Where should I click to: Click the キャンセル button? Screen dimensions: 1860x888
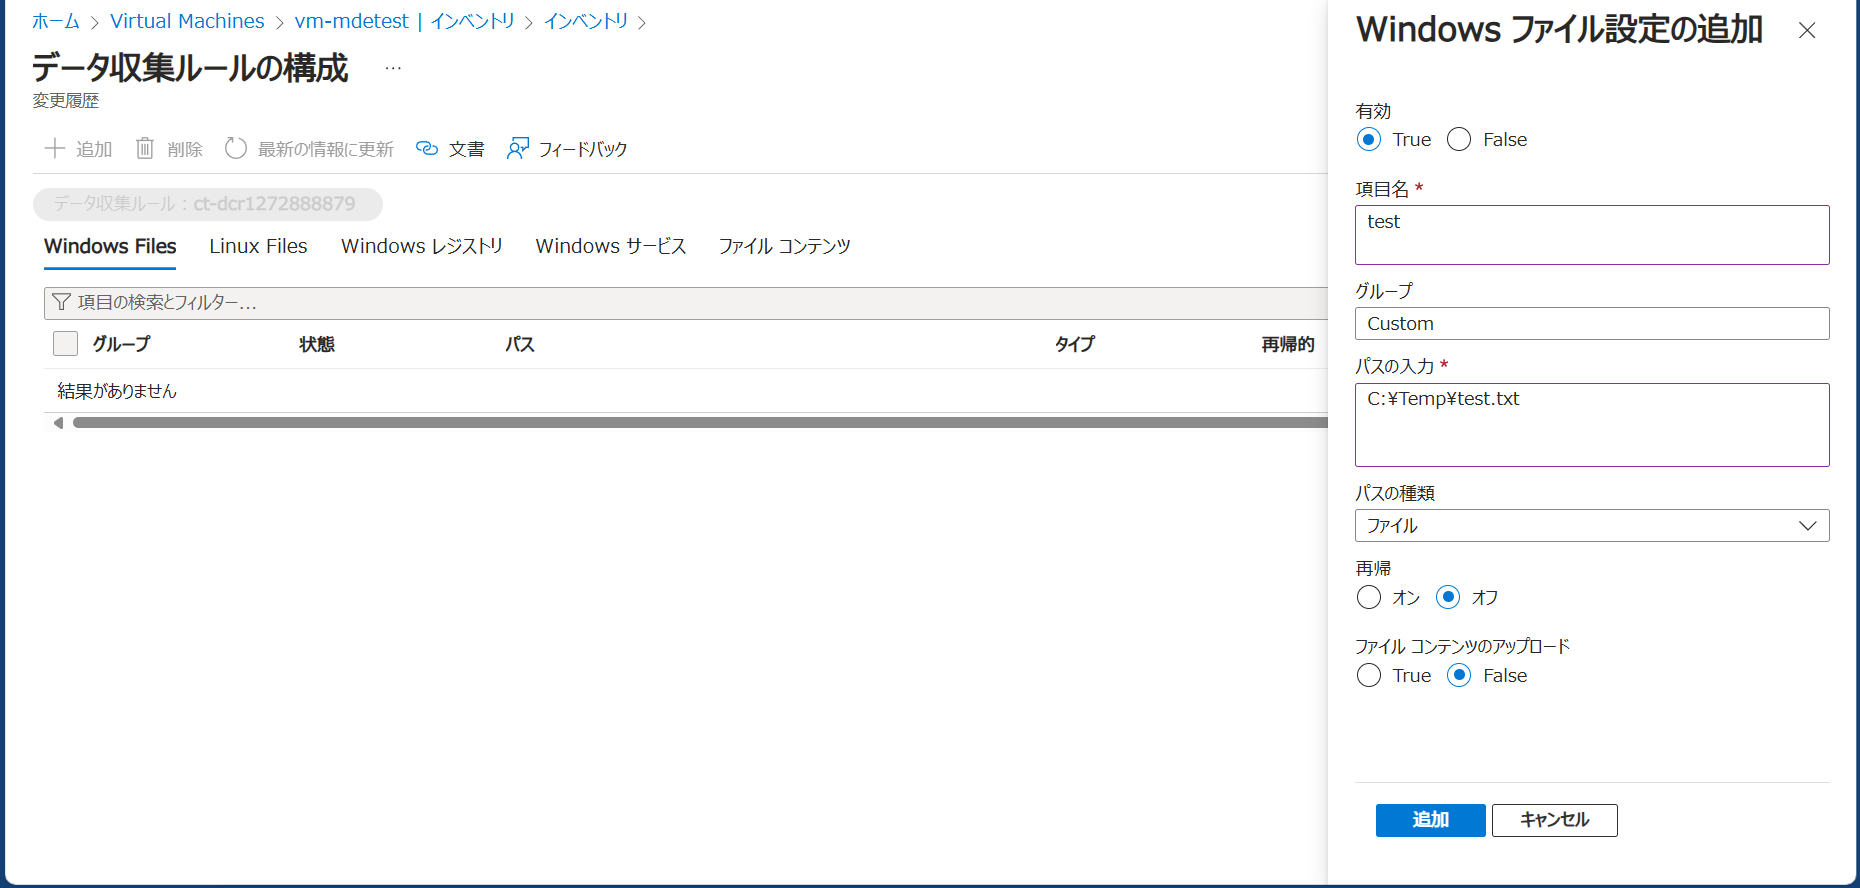(1554, 820)
